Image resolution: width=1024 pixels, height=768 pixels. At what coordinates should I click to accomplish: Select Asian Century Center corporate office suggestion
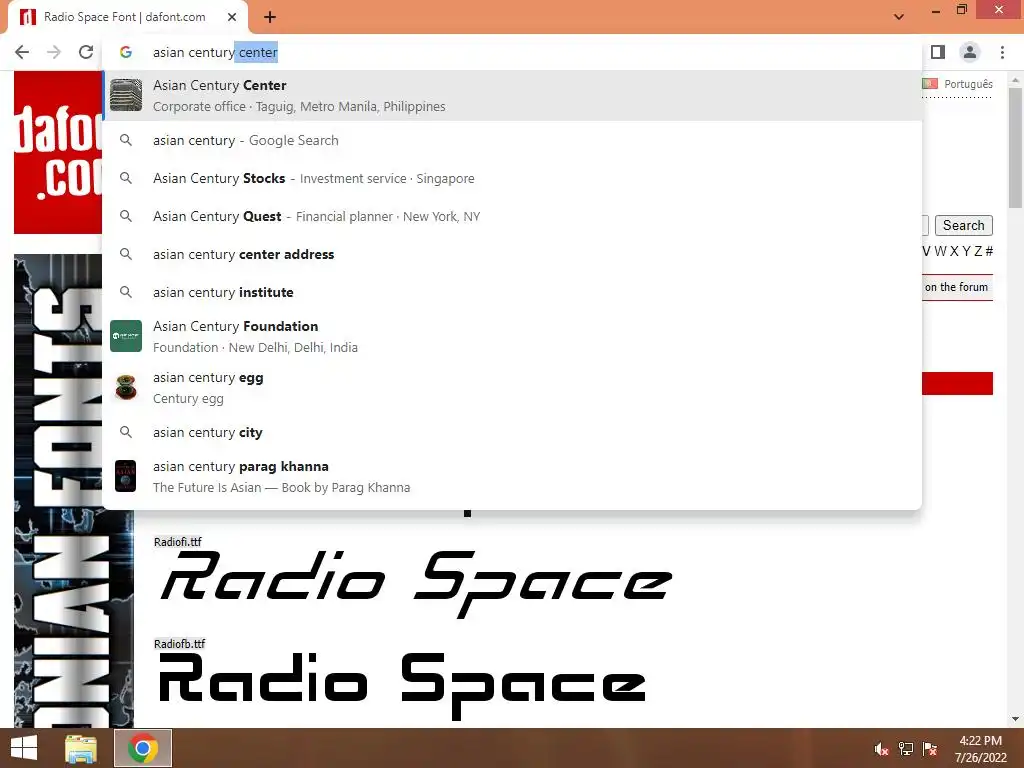coord(512,95)
